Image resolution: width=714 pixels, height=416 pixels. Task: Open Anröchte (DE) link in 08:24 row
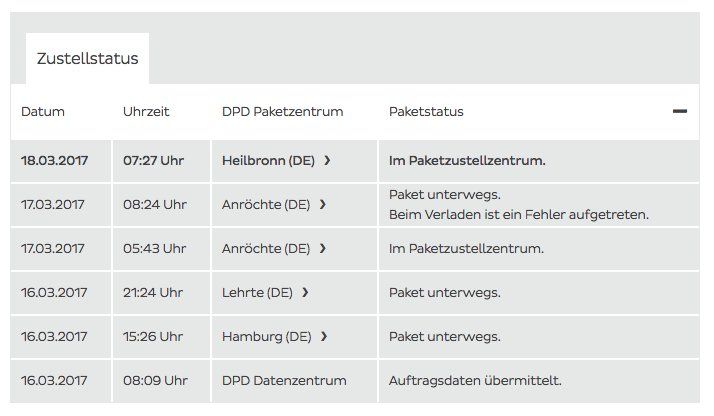coord(266,204)
